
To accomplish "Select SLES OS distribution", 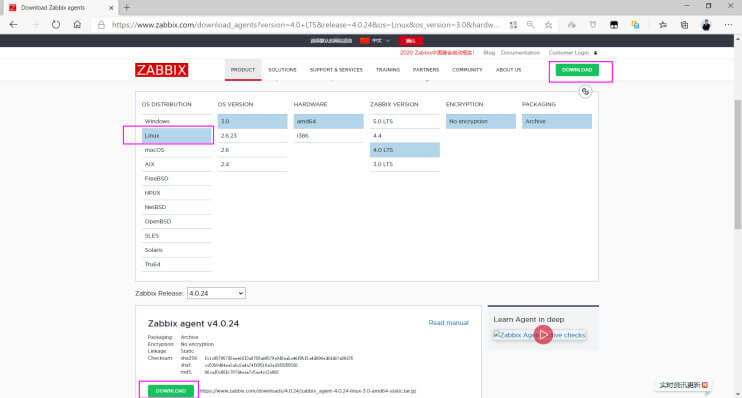I will [176, 236].
